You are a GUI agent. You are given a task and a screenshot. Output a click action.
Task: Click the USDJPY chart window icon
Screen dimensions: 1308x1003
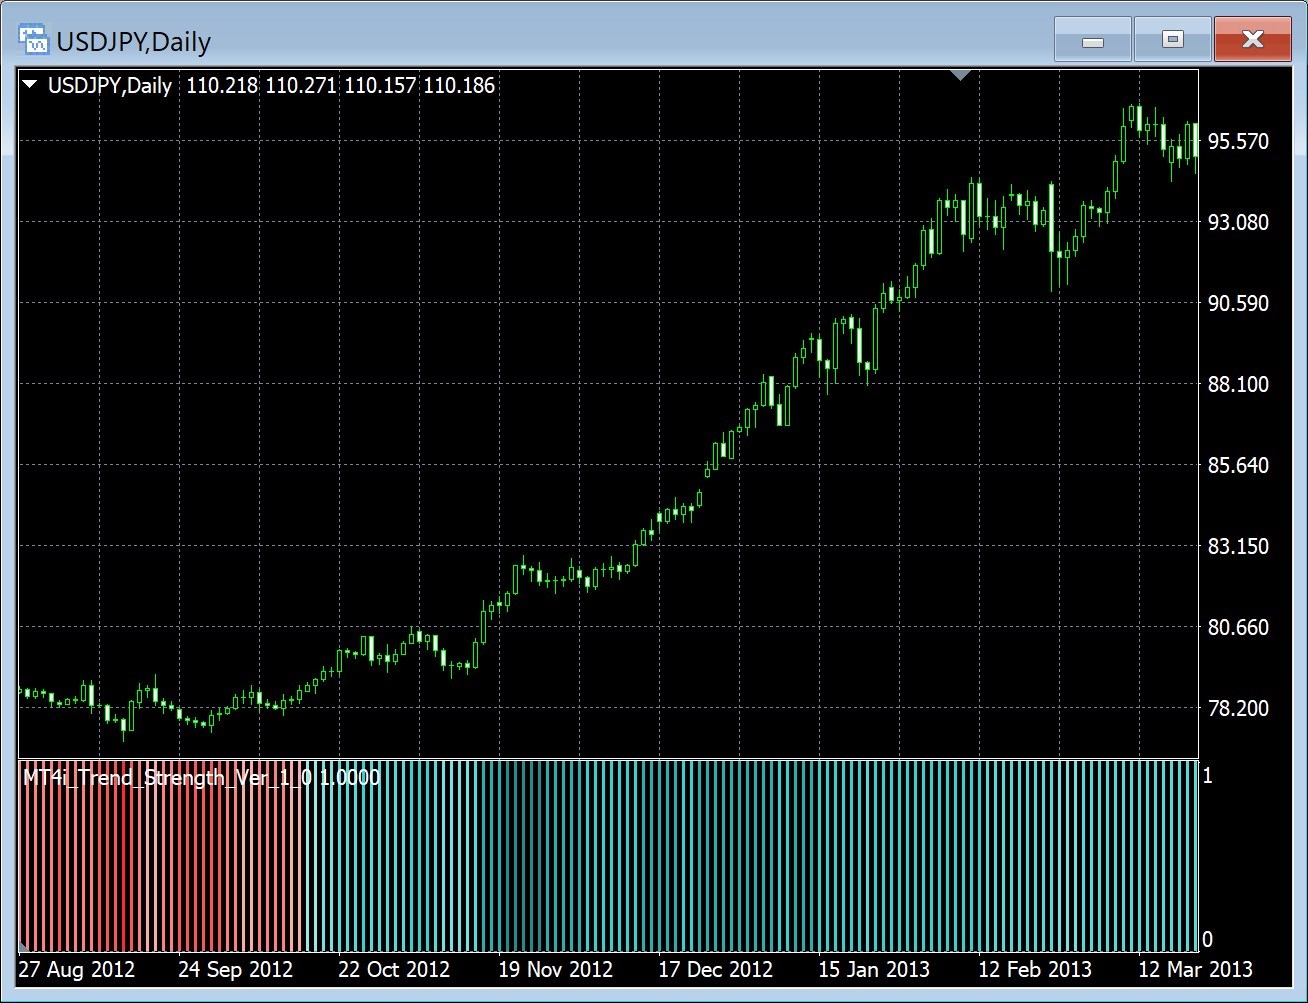click(34, 41)
